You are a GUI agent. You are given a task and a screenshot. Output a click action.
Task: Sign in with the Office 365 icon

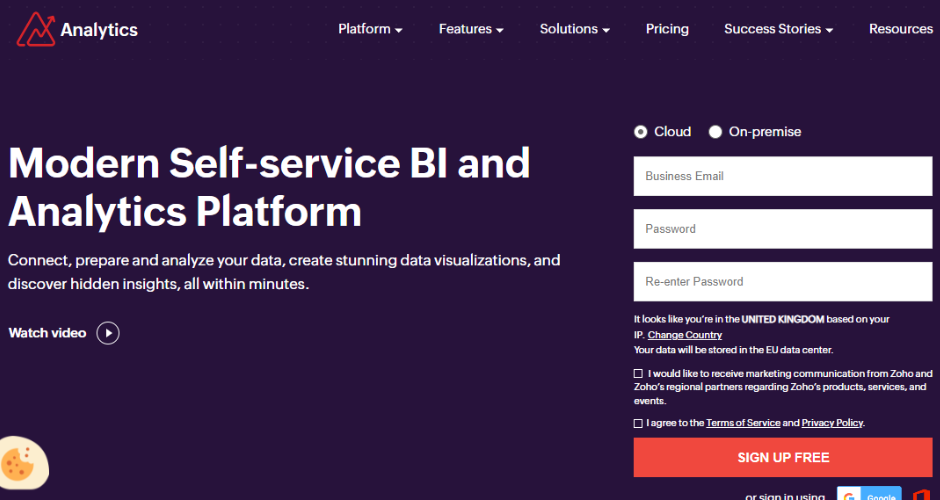coord(922,494)
